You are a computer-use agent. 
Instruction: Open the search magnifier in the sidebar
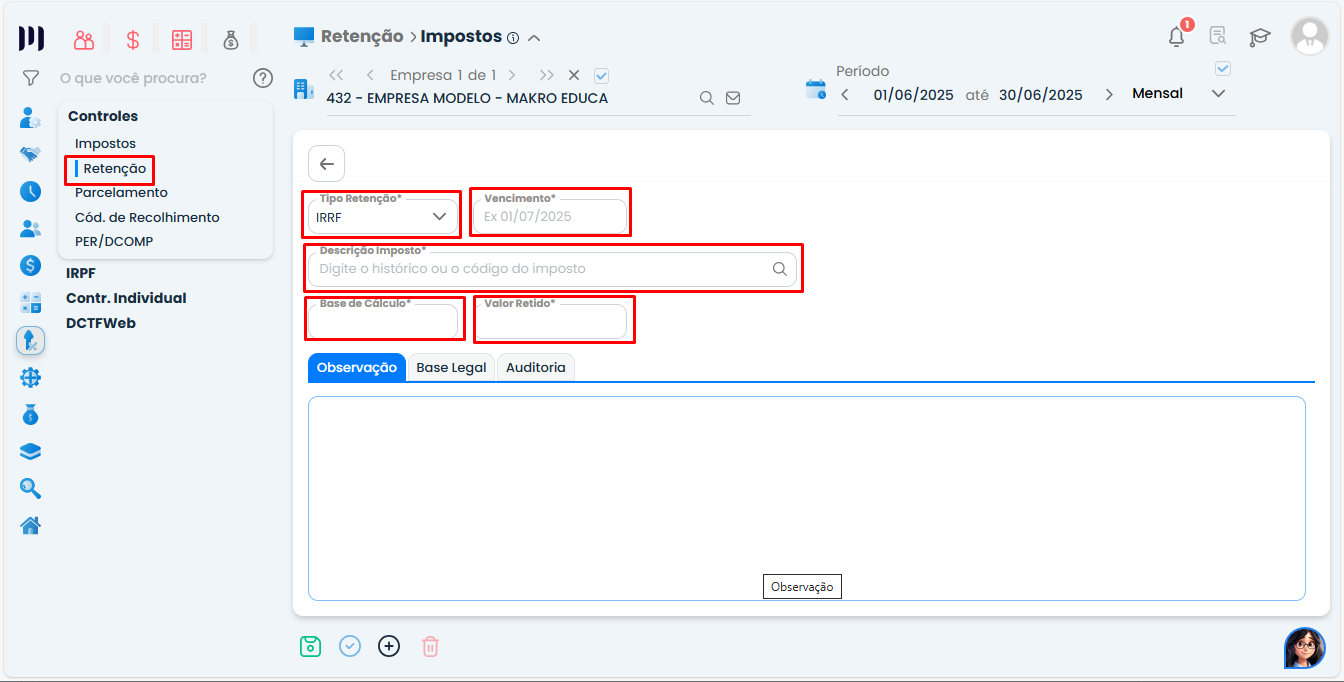pyautogui.click(x=30, y=488)
